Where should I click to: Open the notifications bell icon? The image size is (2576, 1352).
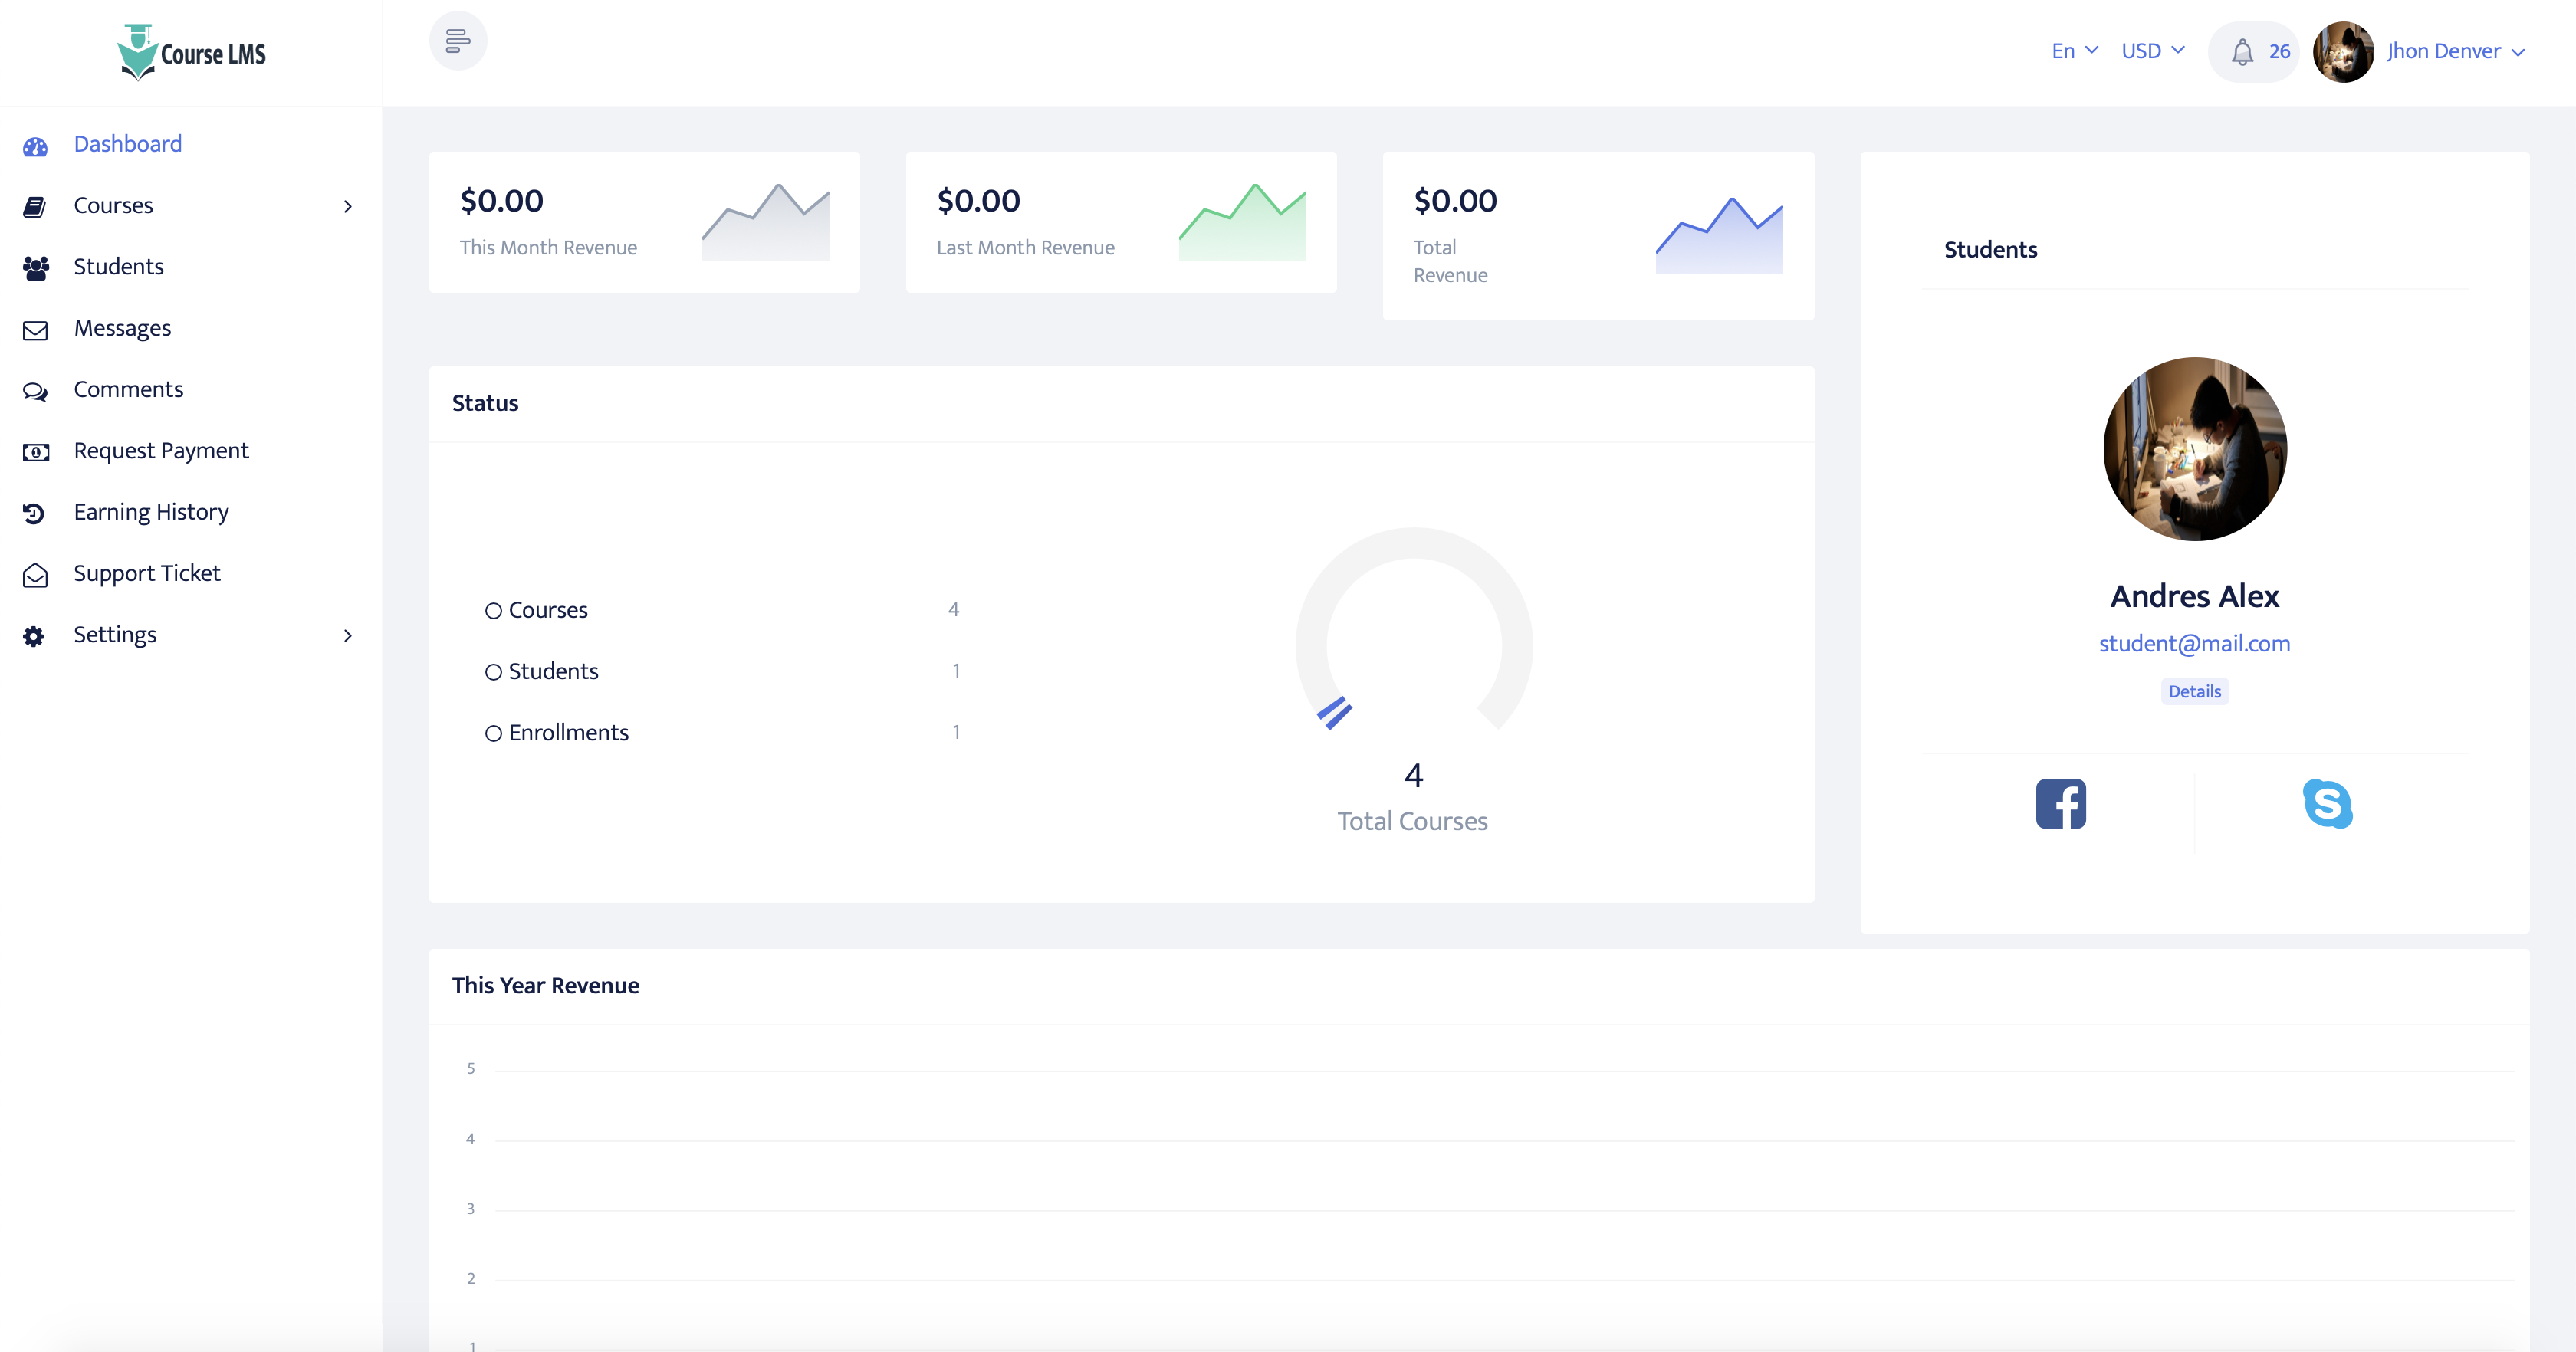click(2242, 52)
